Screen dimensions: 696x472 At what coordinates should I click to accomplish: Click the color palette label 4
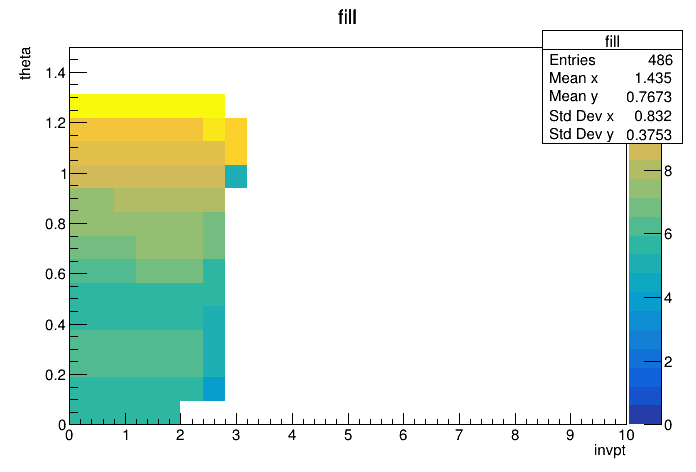668,298
